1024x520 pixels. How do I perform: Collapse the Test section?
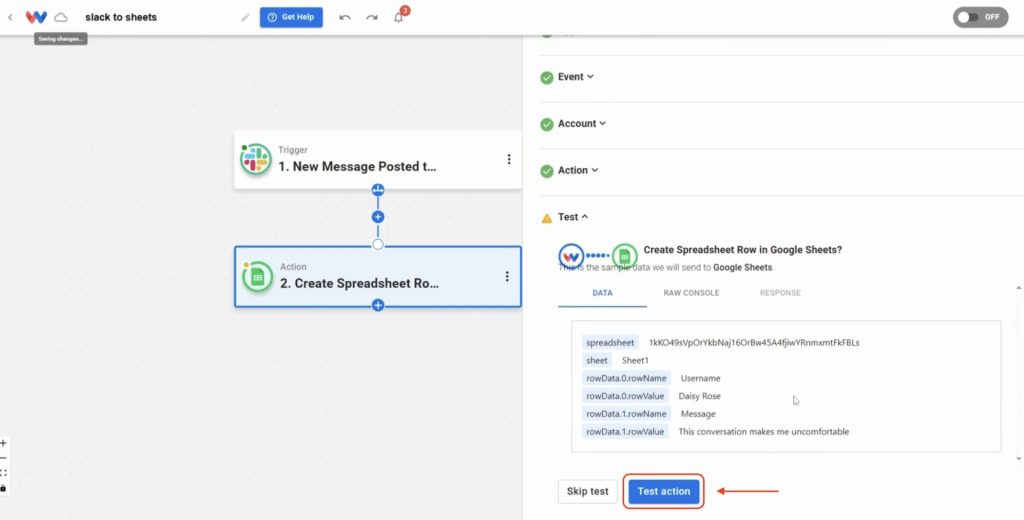[573, 217]
